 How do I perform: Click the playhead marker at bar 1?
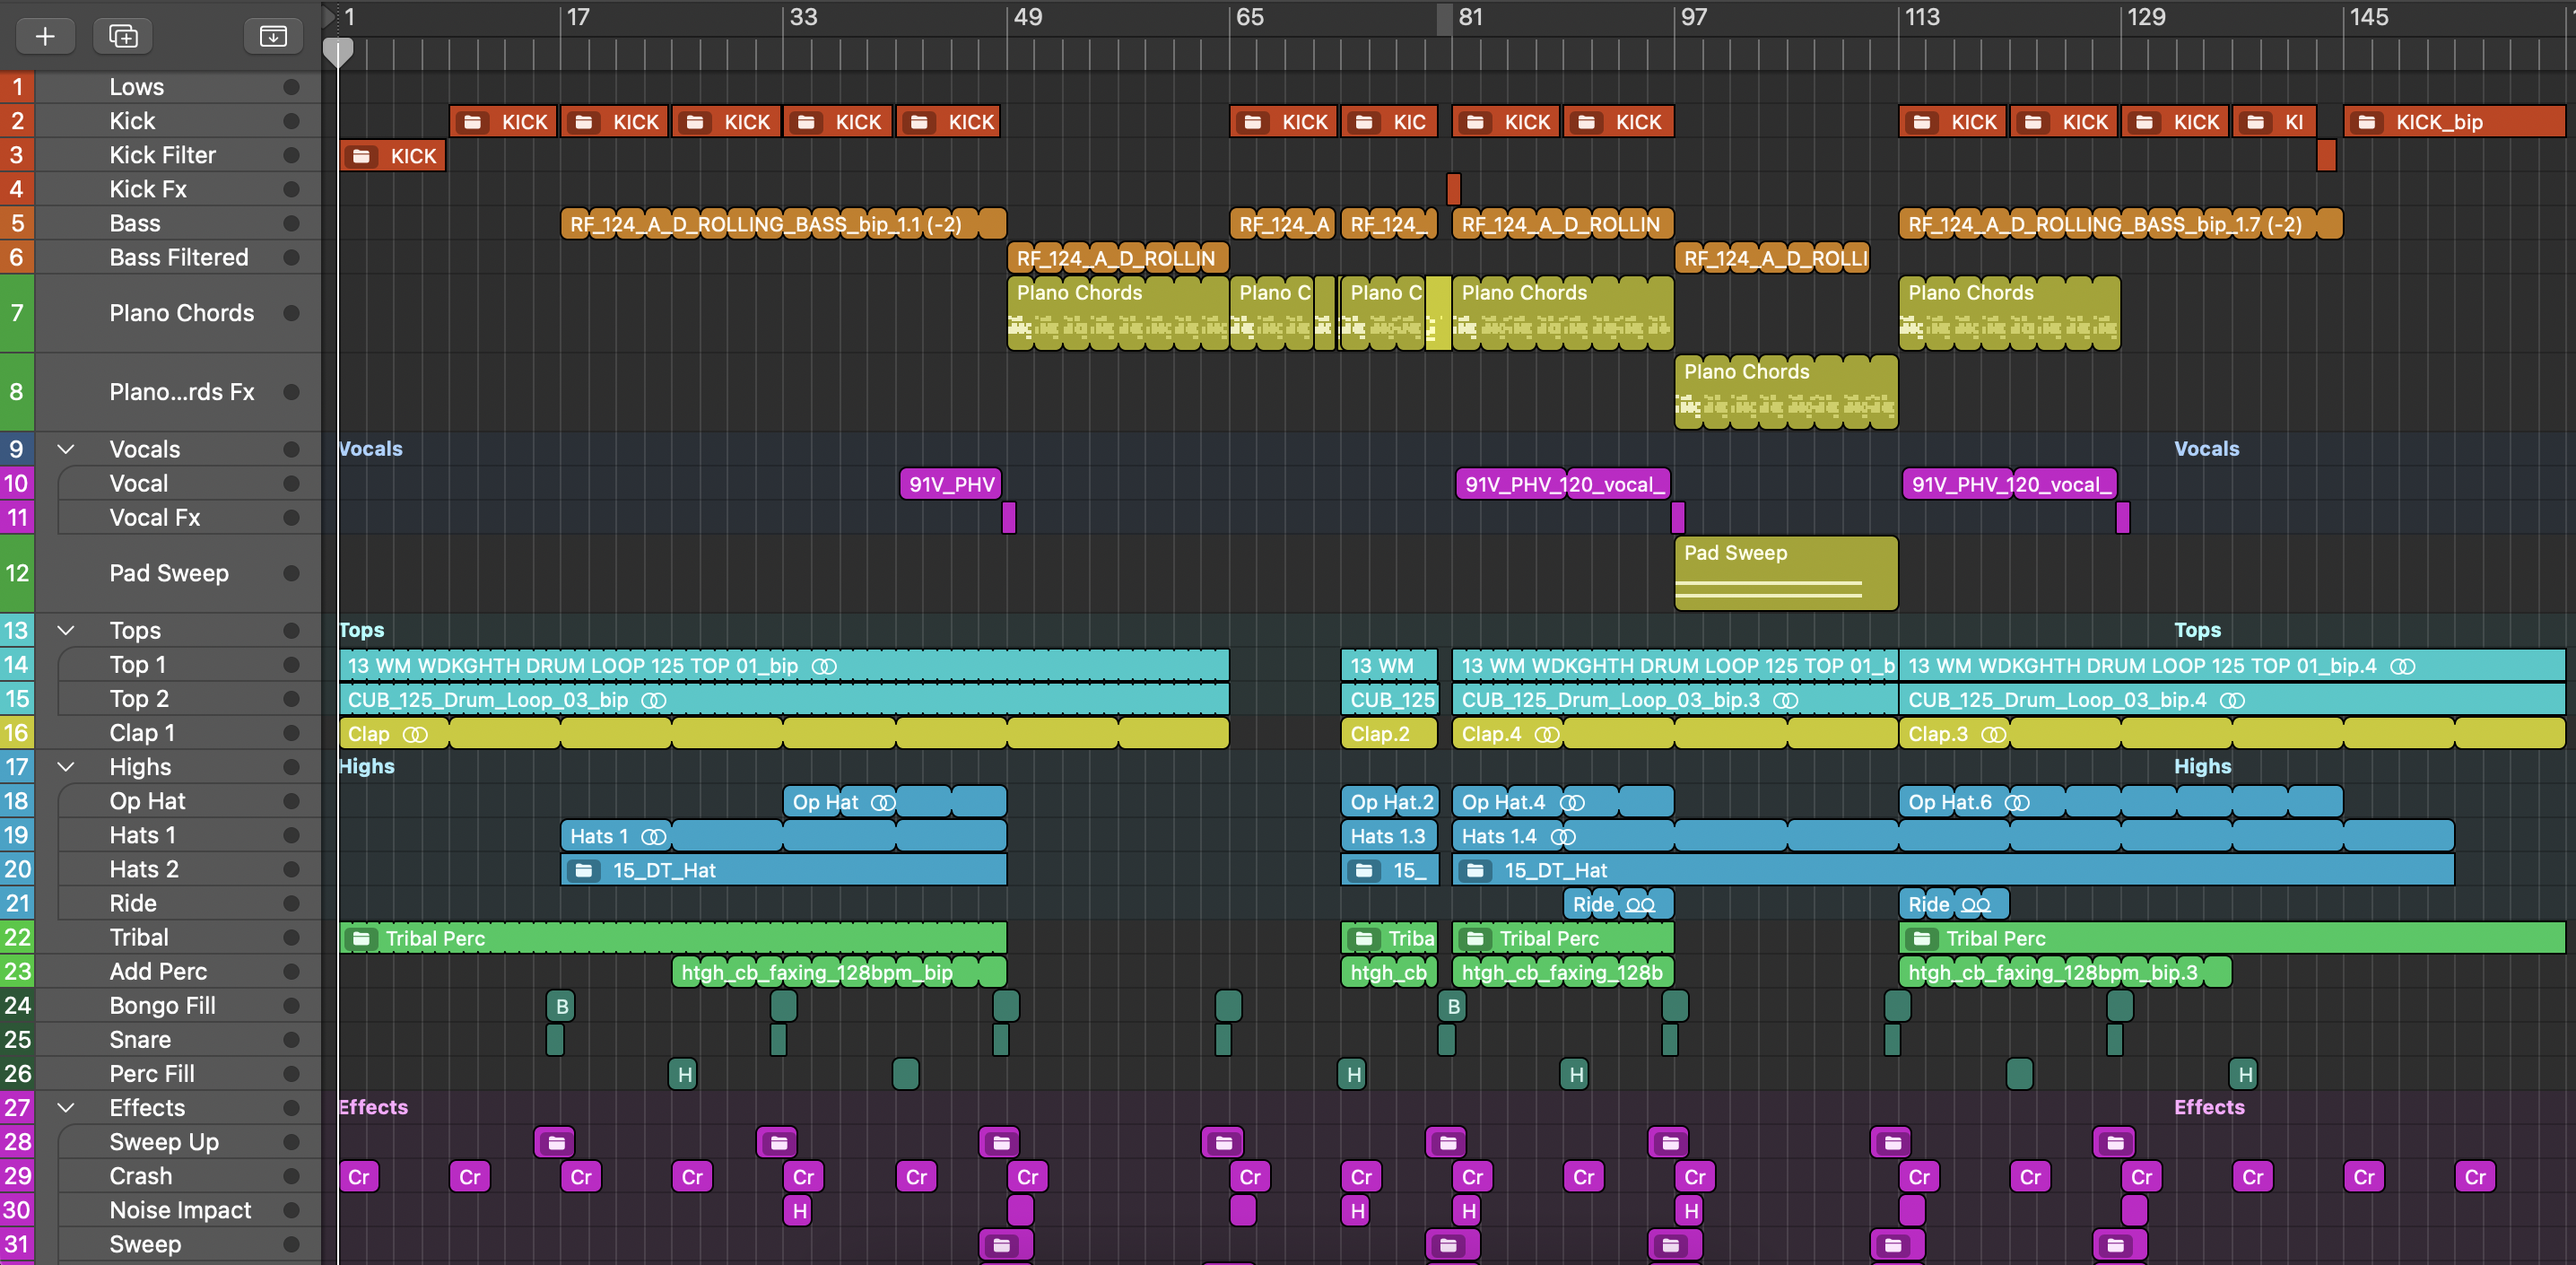(x=338, y=52)
